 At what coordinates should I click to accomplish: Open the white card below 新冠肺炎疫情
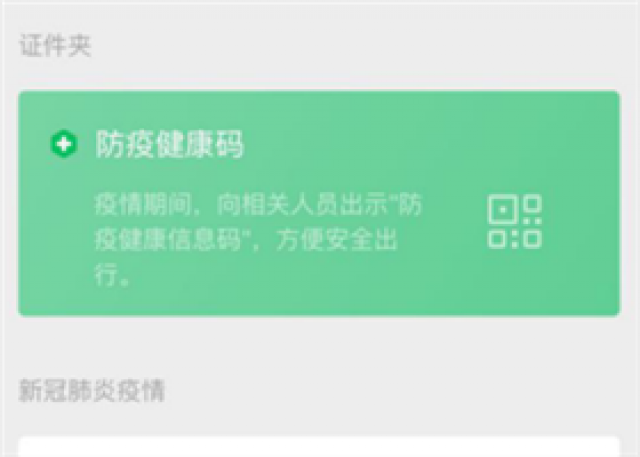point(319,446)
